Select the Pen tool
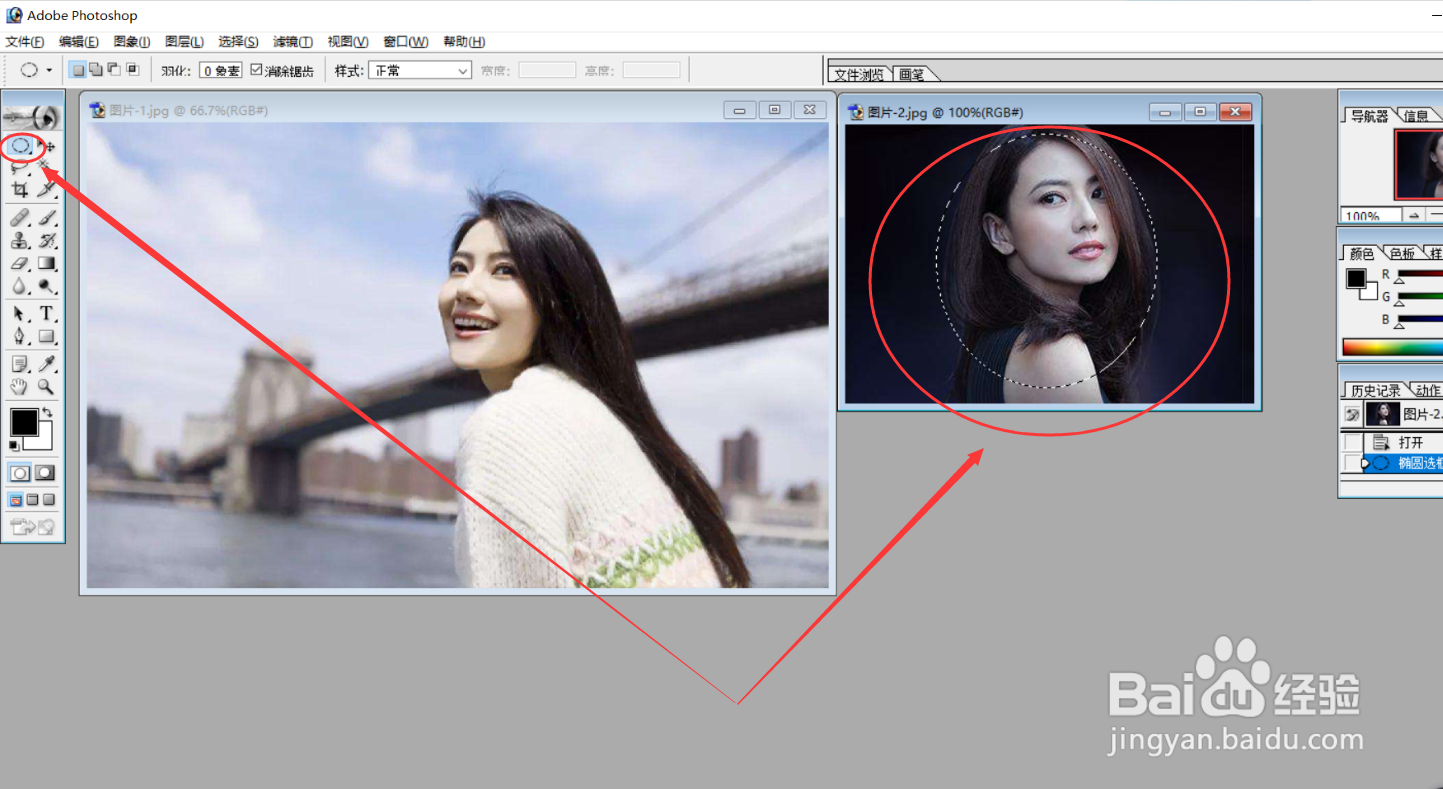 click(20, 336)
